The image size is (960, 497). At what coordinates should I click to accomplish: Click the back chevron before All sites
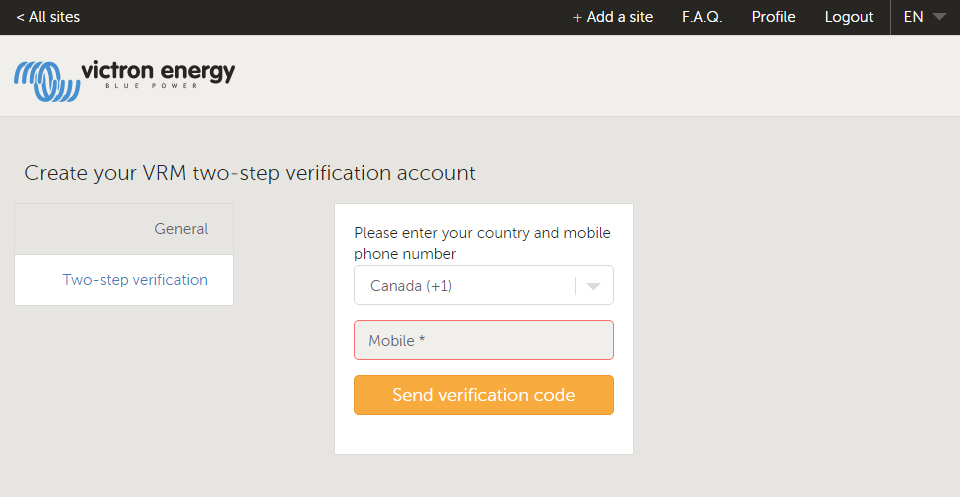point(21,17)
